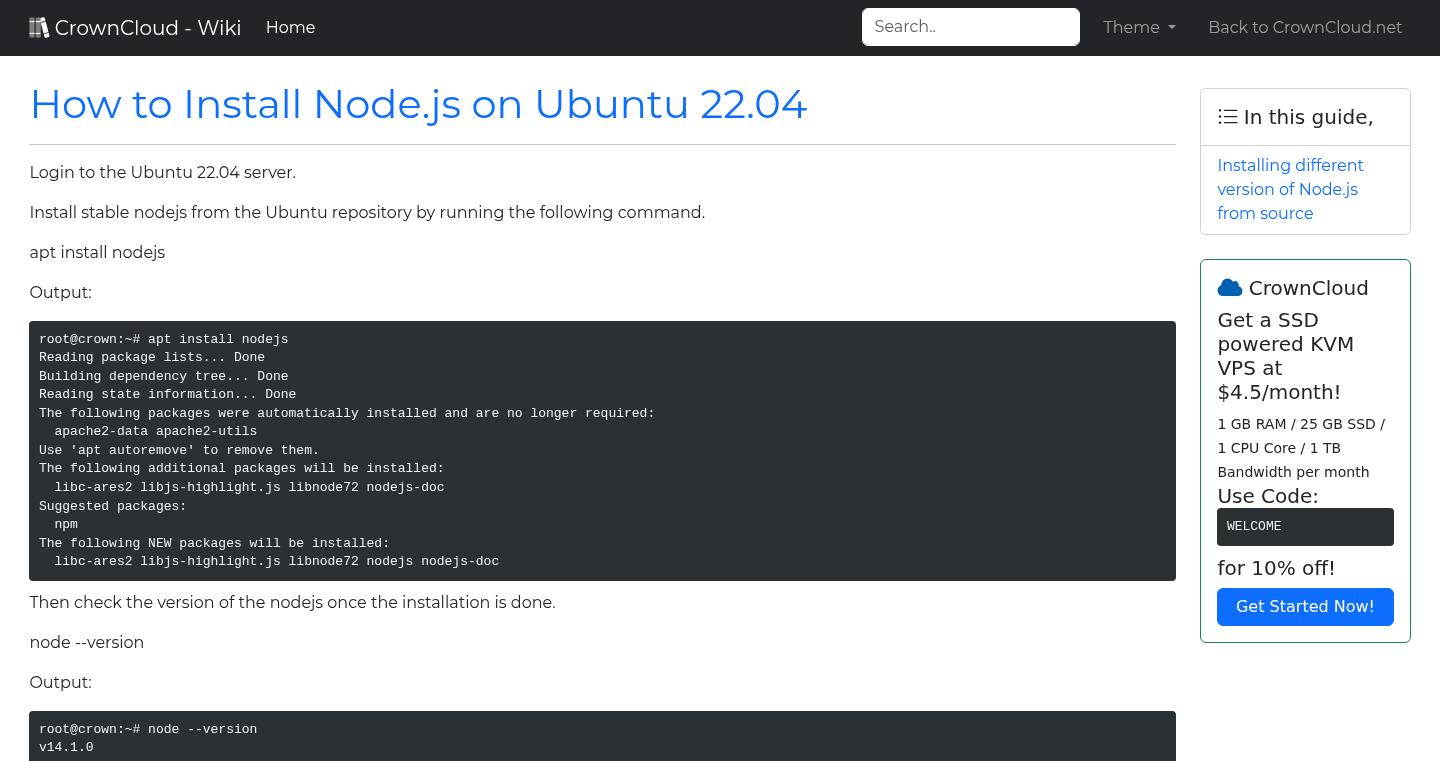Open the Theme dropdown in the navbar
The height and width of the screenshot is (761, 1440).
point(1139,27)
